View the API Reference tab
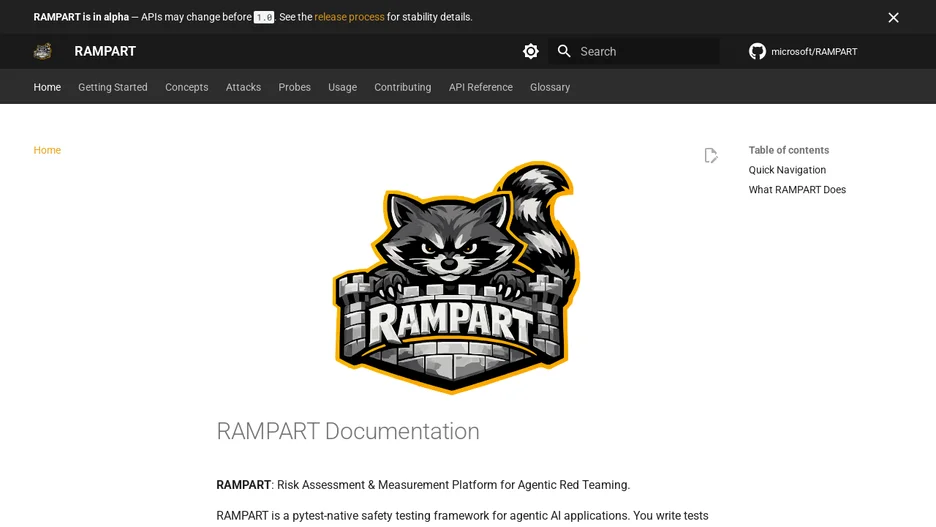The width and height of the screenshot is (936, 527). click(481, 87)
